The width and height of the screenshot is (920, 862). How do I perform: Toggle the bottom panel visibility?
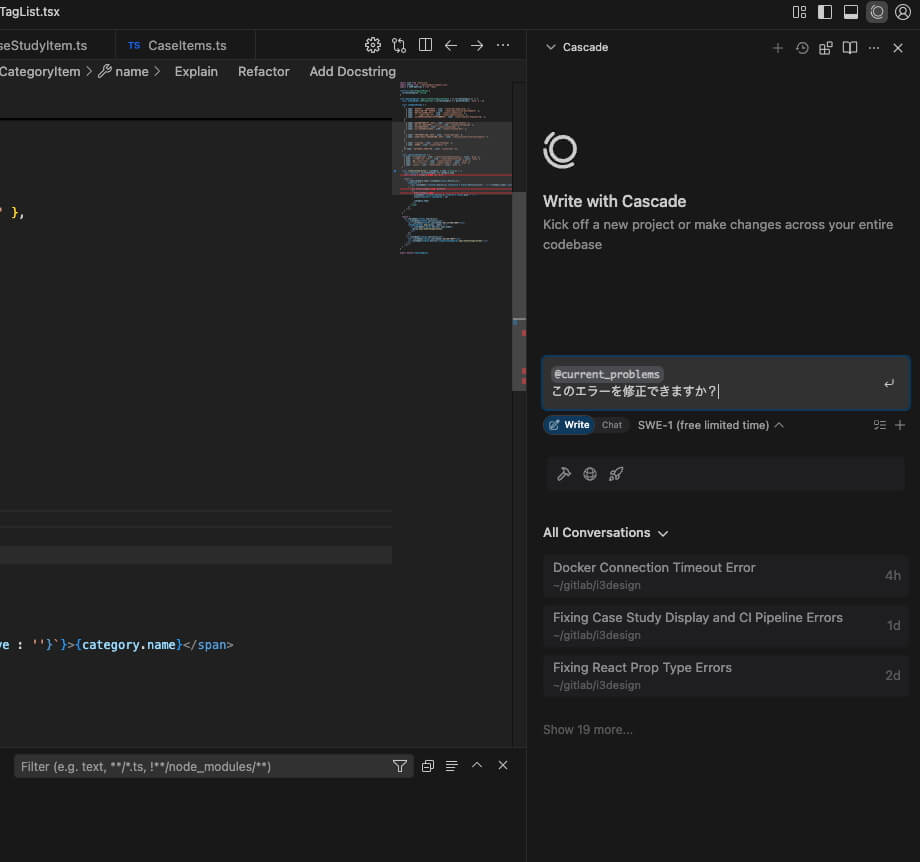851,12
